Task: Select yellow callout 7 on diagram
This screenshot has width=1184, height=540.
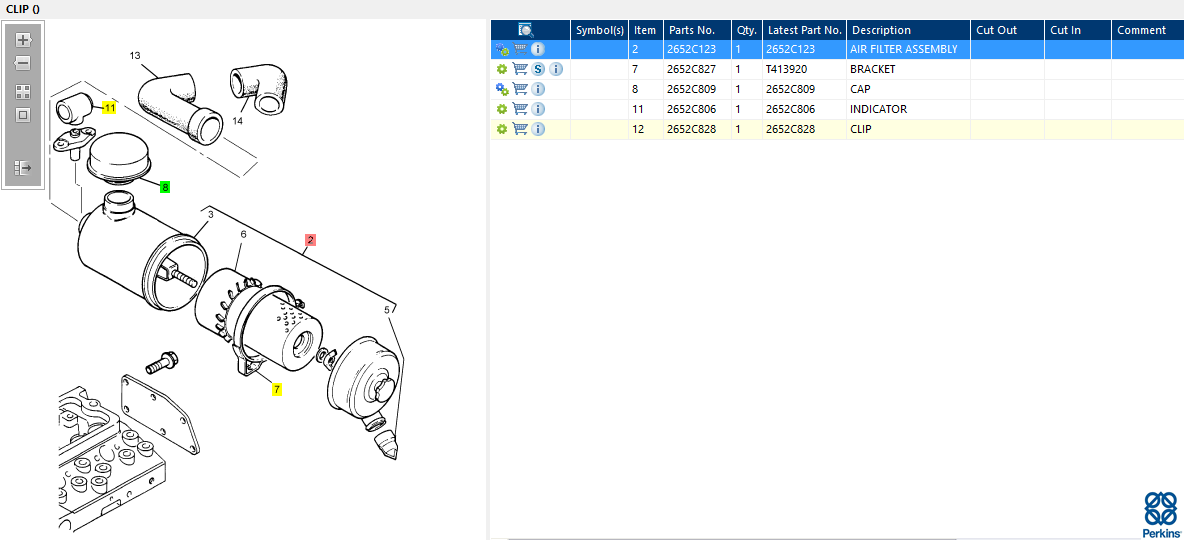Action: tap(277, 390)
